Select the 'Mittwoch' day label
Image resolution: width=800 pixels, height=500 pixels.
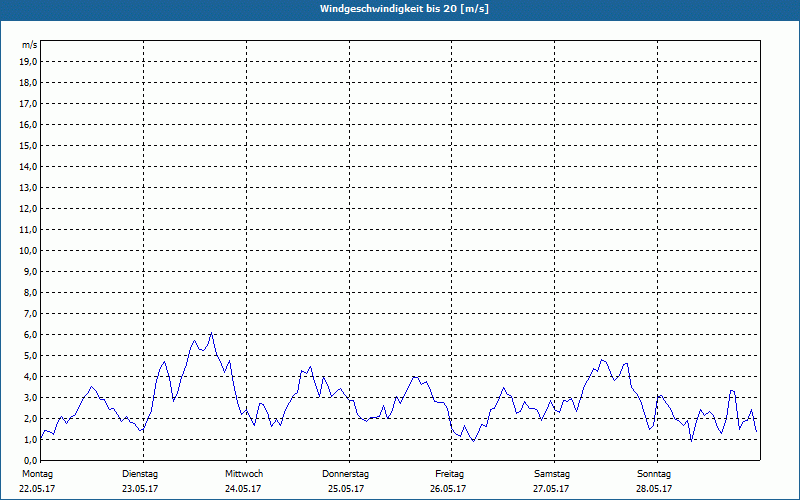244,474
